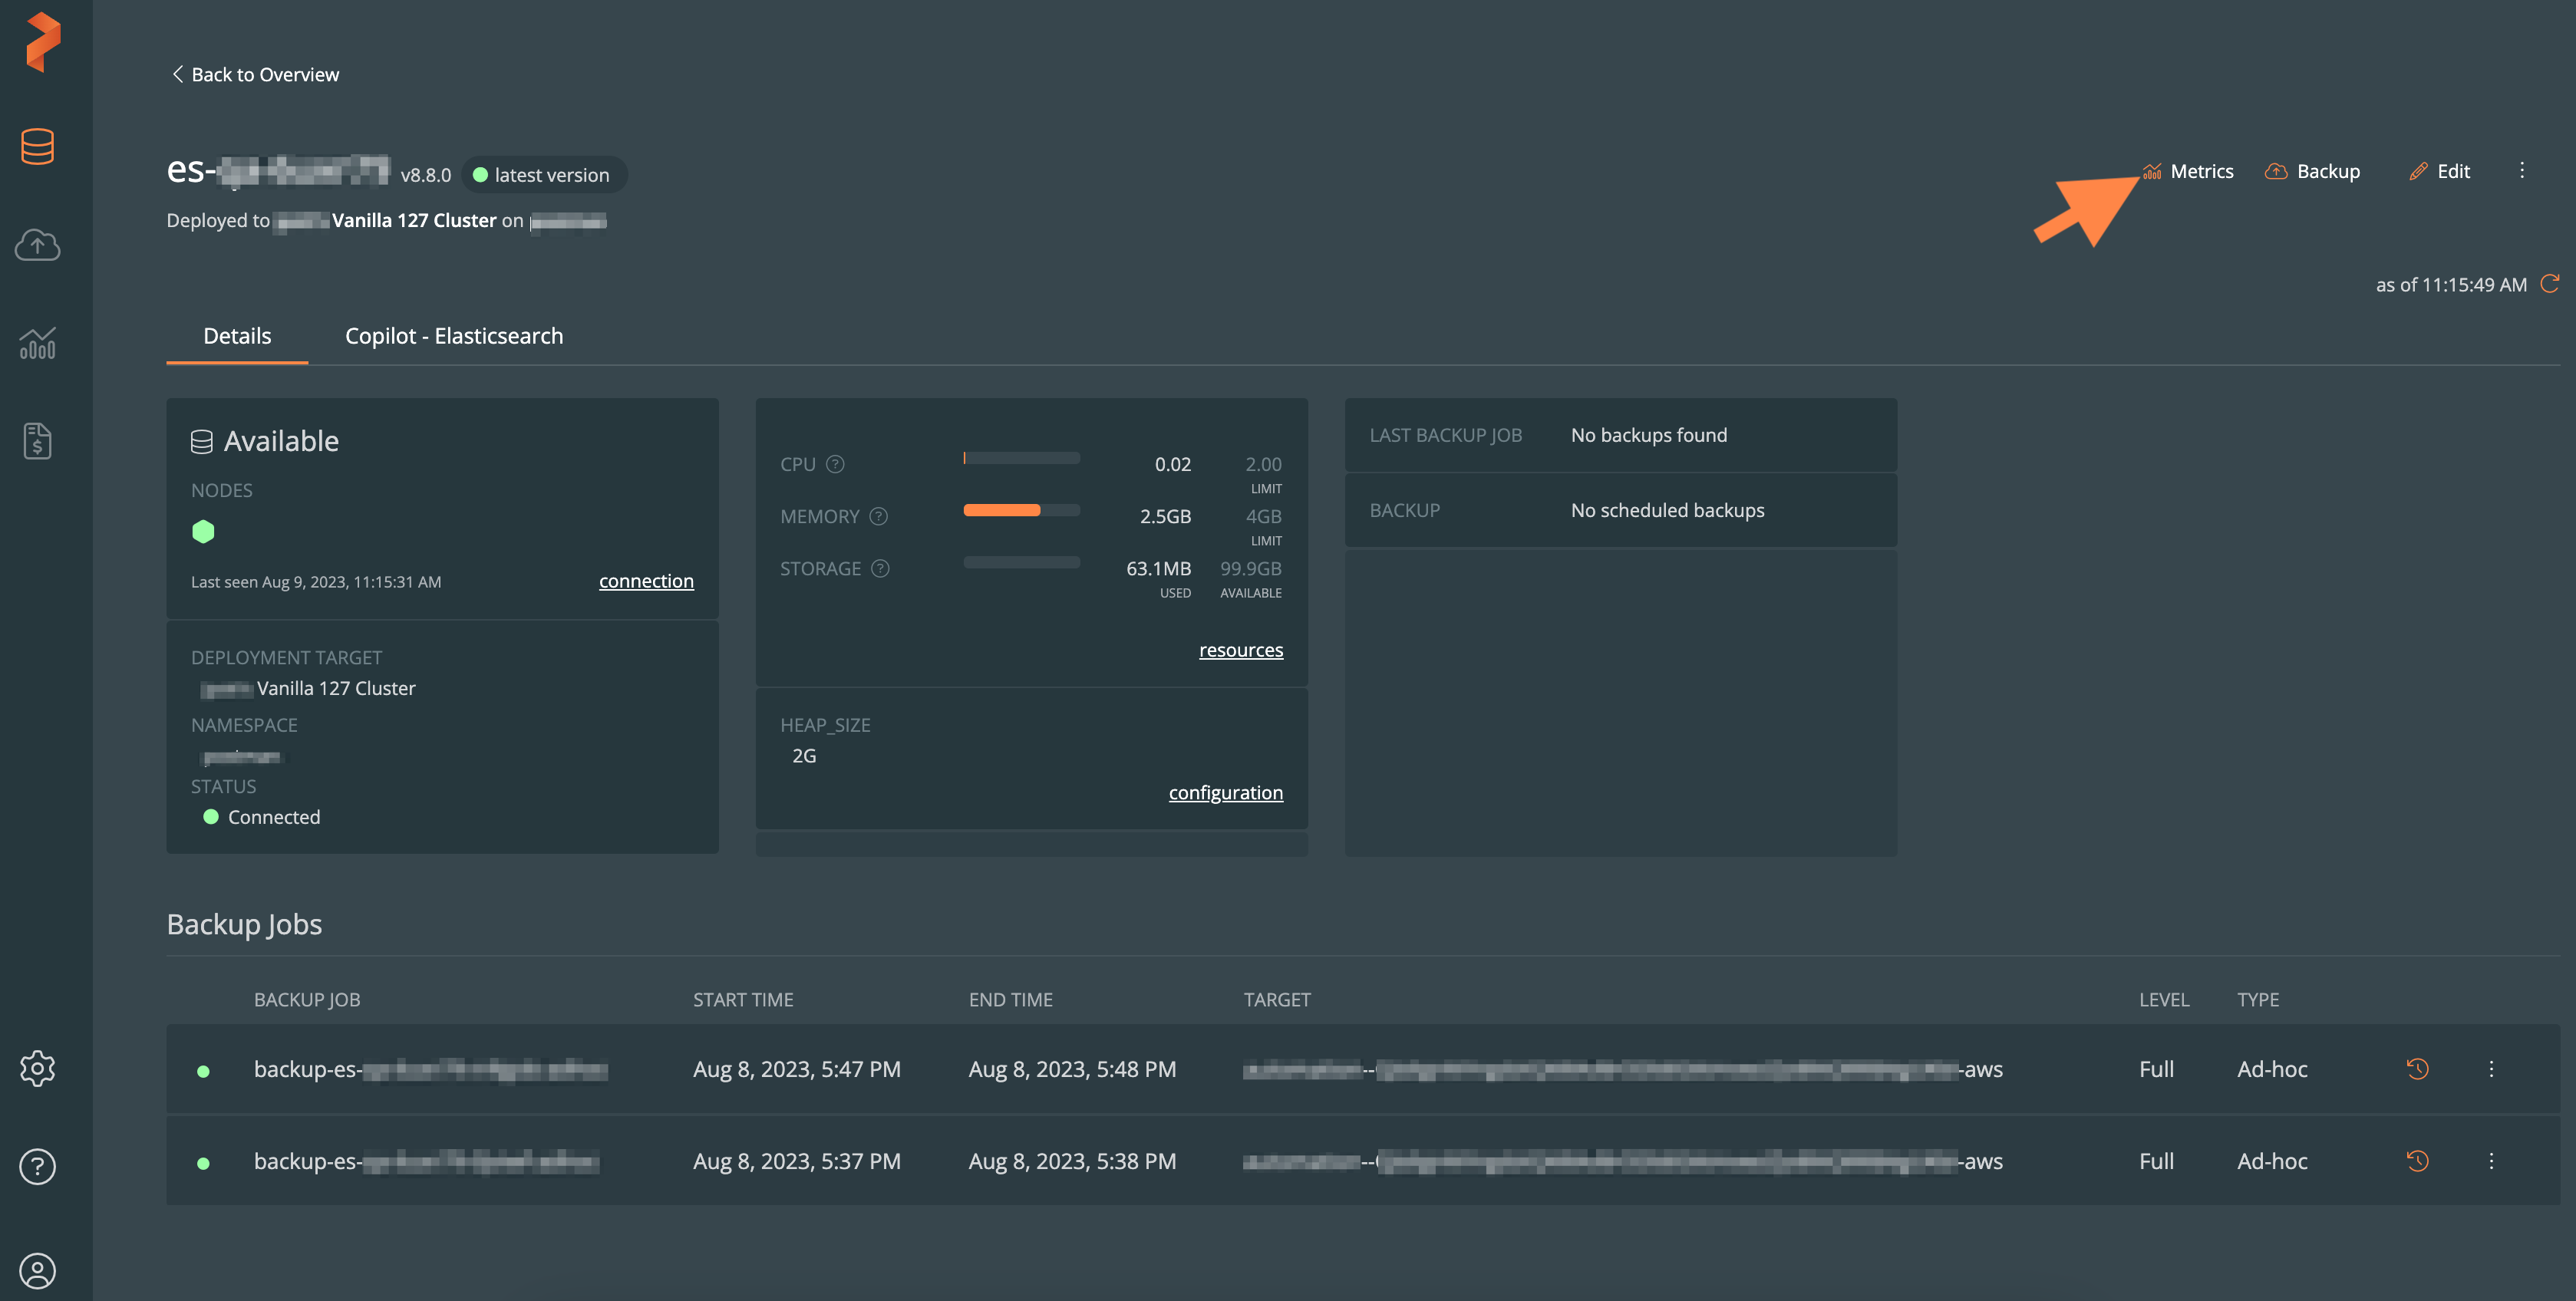Click 'No scheduled backups' text

tap(1667, 510)
